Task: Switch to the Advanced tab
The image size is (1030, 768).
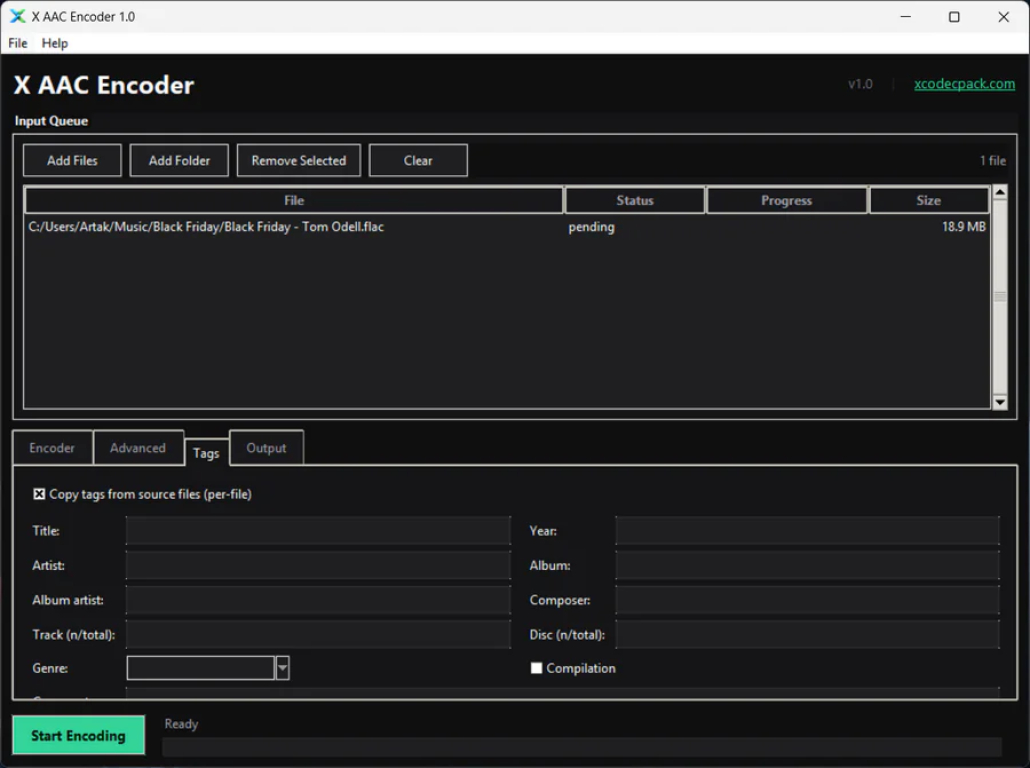Action: tap(138, 448)
